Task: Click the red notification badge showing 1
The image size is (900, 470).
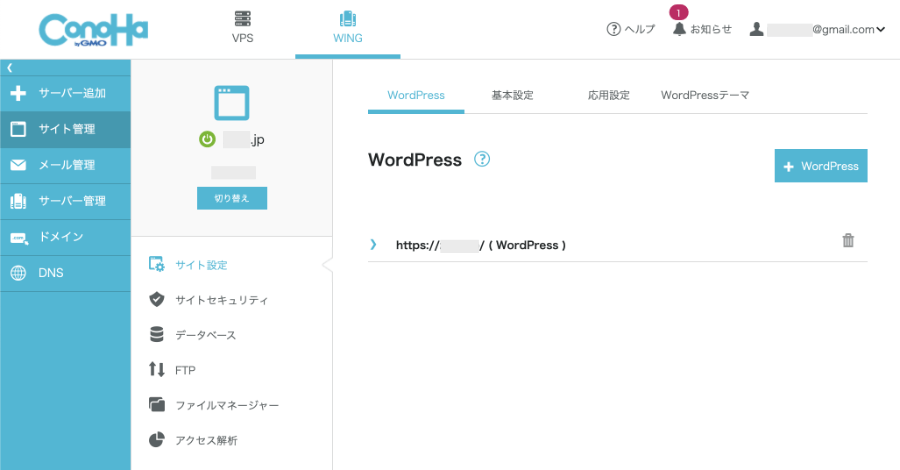Action: (x=678, y=13)
